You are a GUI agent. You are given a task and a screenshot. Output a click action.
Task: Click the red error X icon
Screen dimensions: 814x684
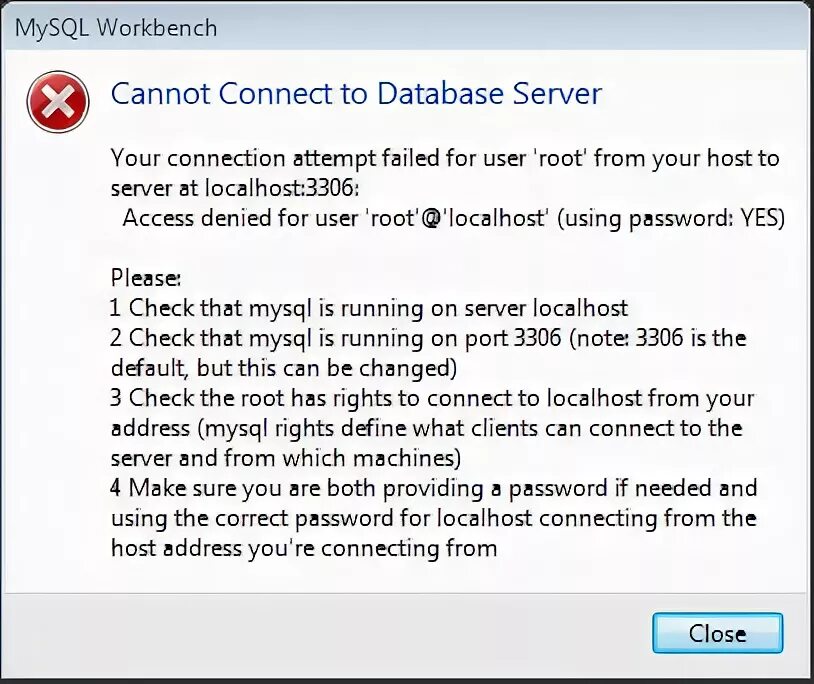click(x=58, y=100)
